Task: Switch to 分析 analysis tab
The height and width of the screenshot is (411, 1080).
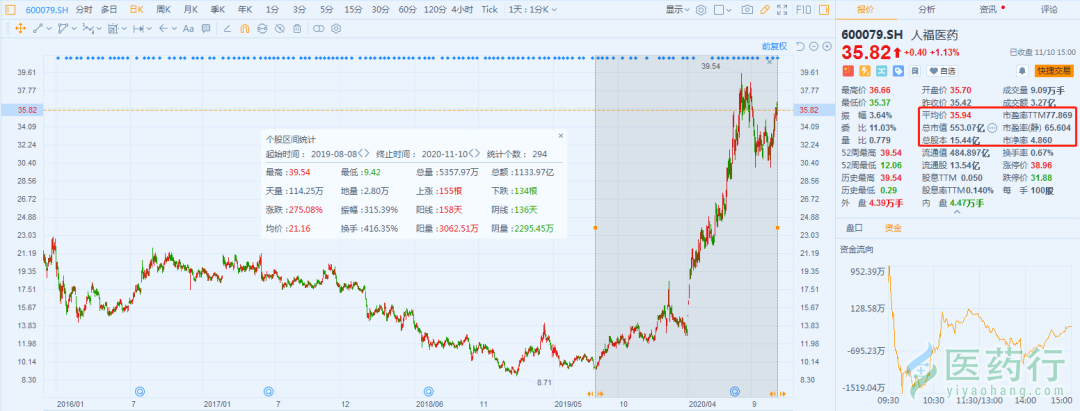Action: click(926, 10)
